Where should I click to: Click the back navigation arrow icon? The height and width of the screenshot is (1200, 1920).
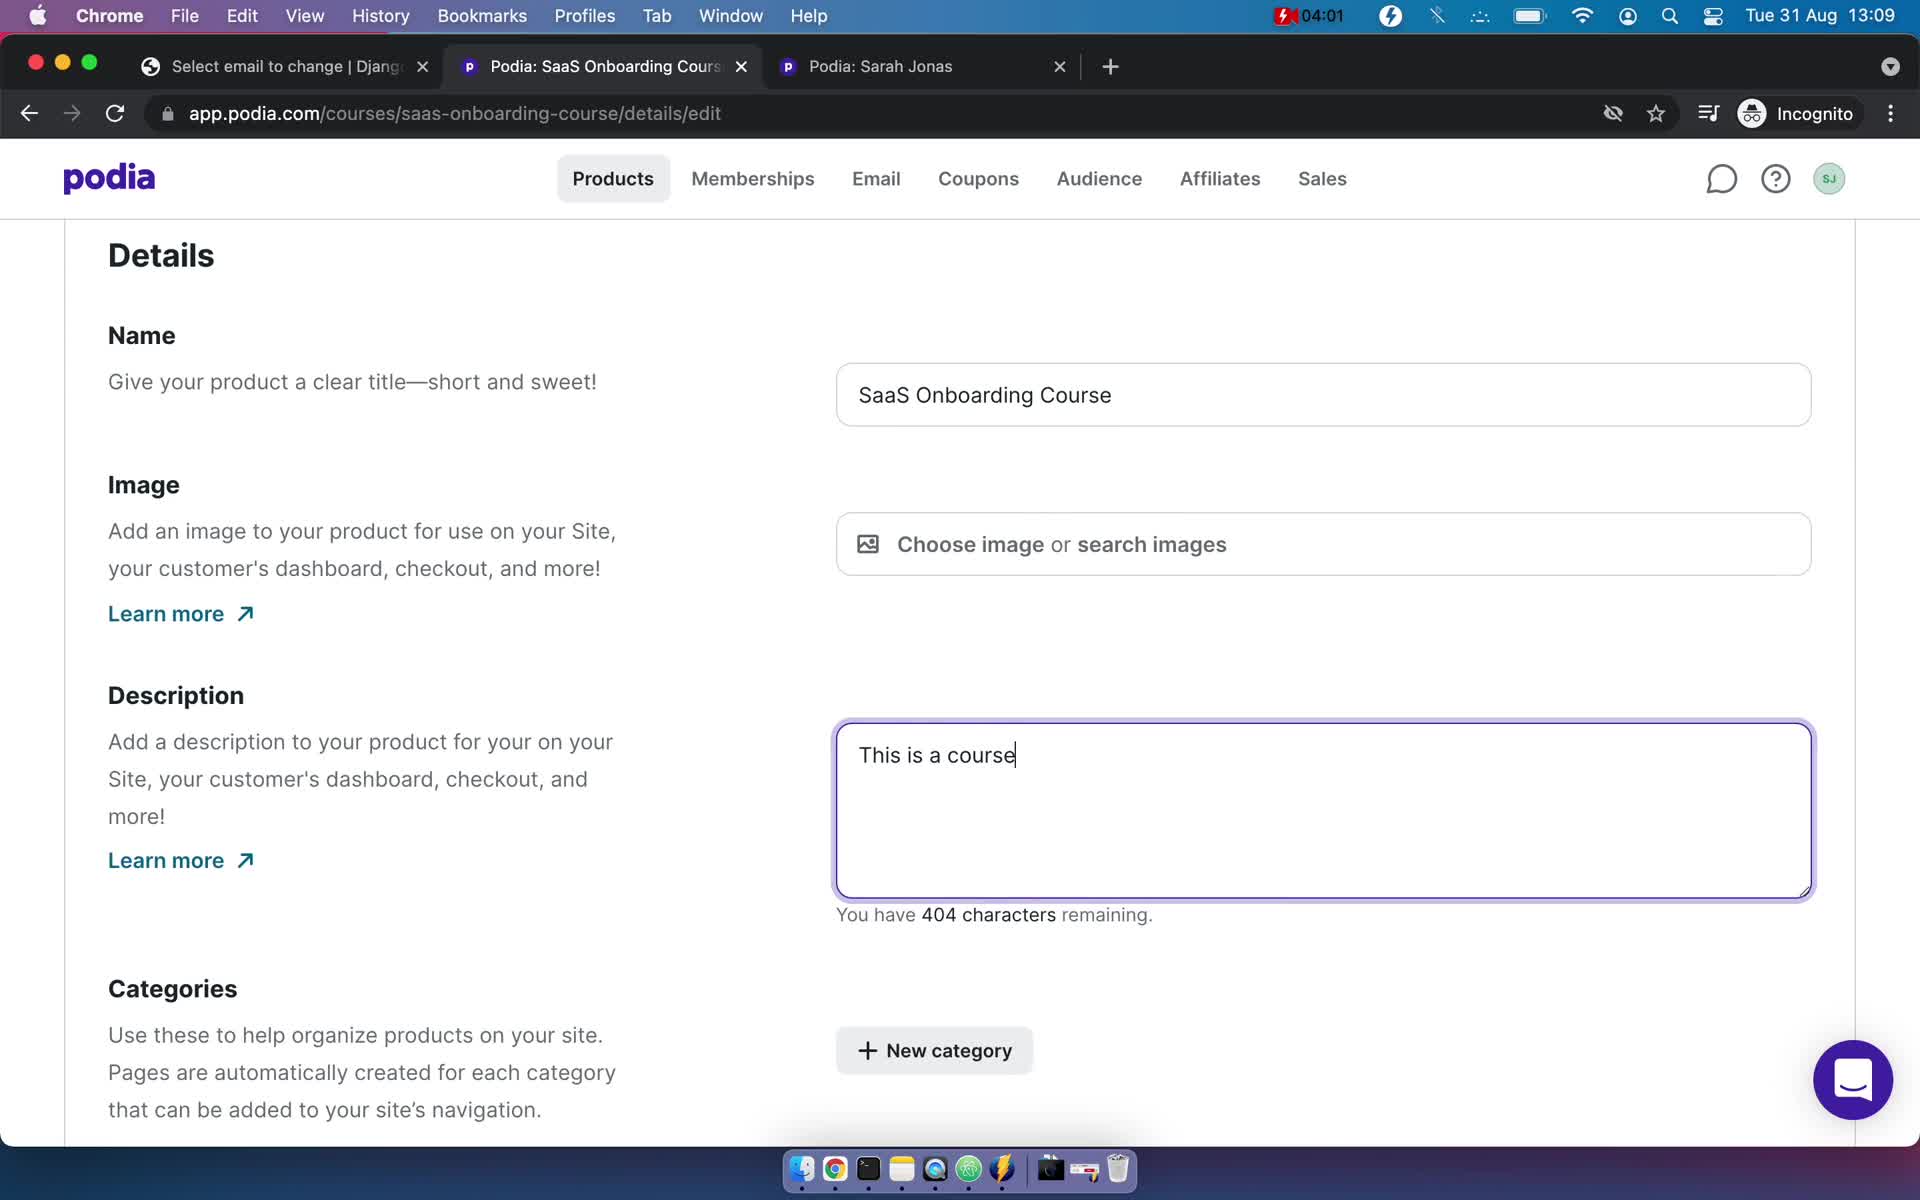28,113
